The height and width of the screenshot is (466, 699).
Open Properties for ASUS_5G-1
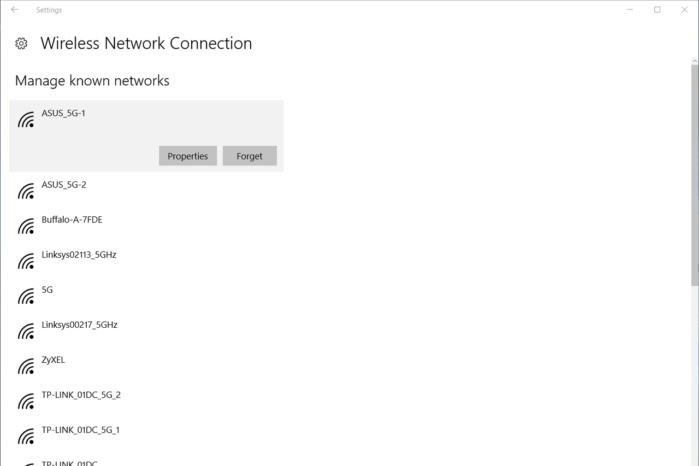tap(187, 156)
